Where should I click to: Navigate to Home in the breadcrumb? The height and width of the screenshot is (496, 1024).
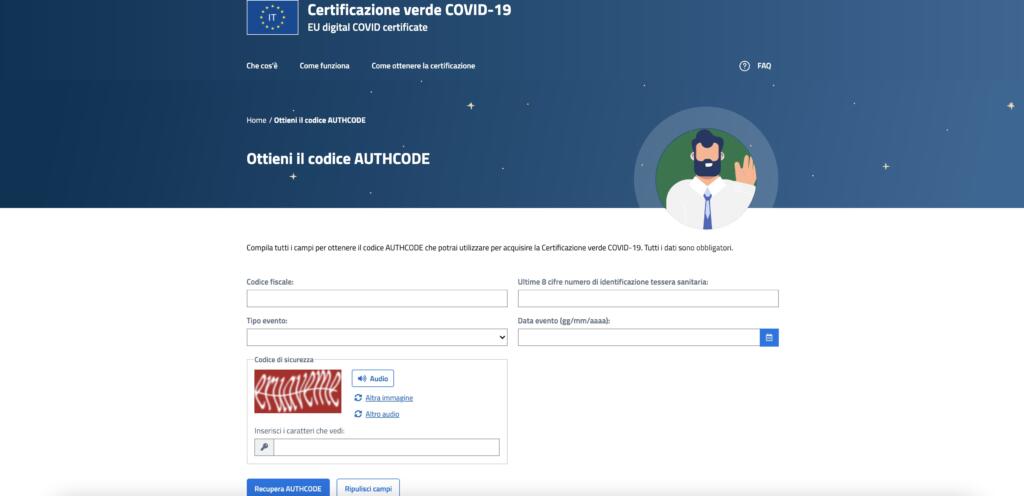click(x=256, y=120)
